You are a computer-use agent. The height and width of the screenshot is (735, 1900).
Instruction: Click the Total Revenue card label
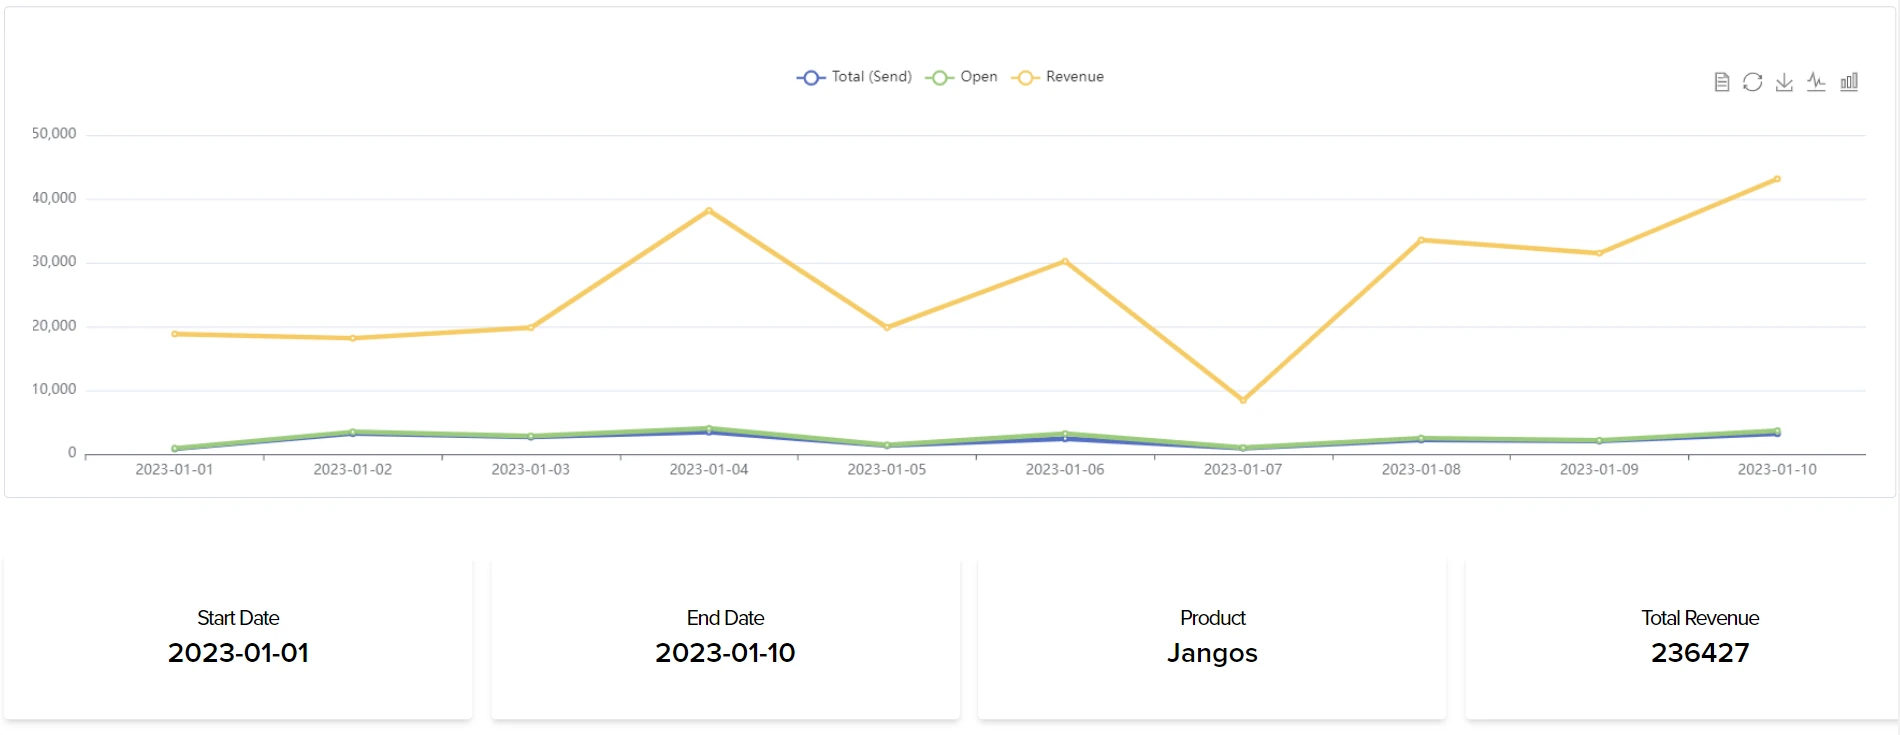tap(1700, 618)
